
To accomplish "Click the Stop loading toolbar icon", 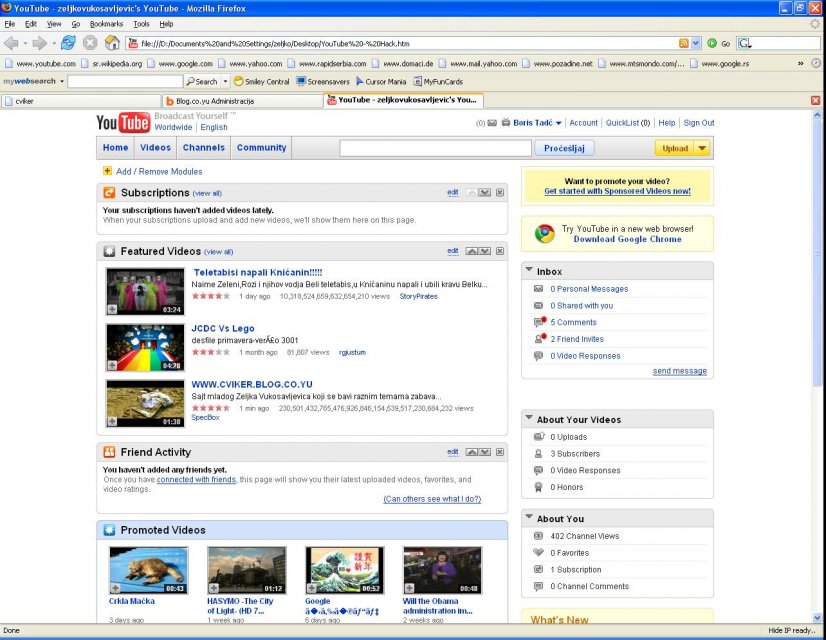I will pos(90,43).
